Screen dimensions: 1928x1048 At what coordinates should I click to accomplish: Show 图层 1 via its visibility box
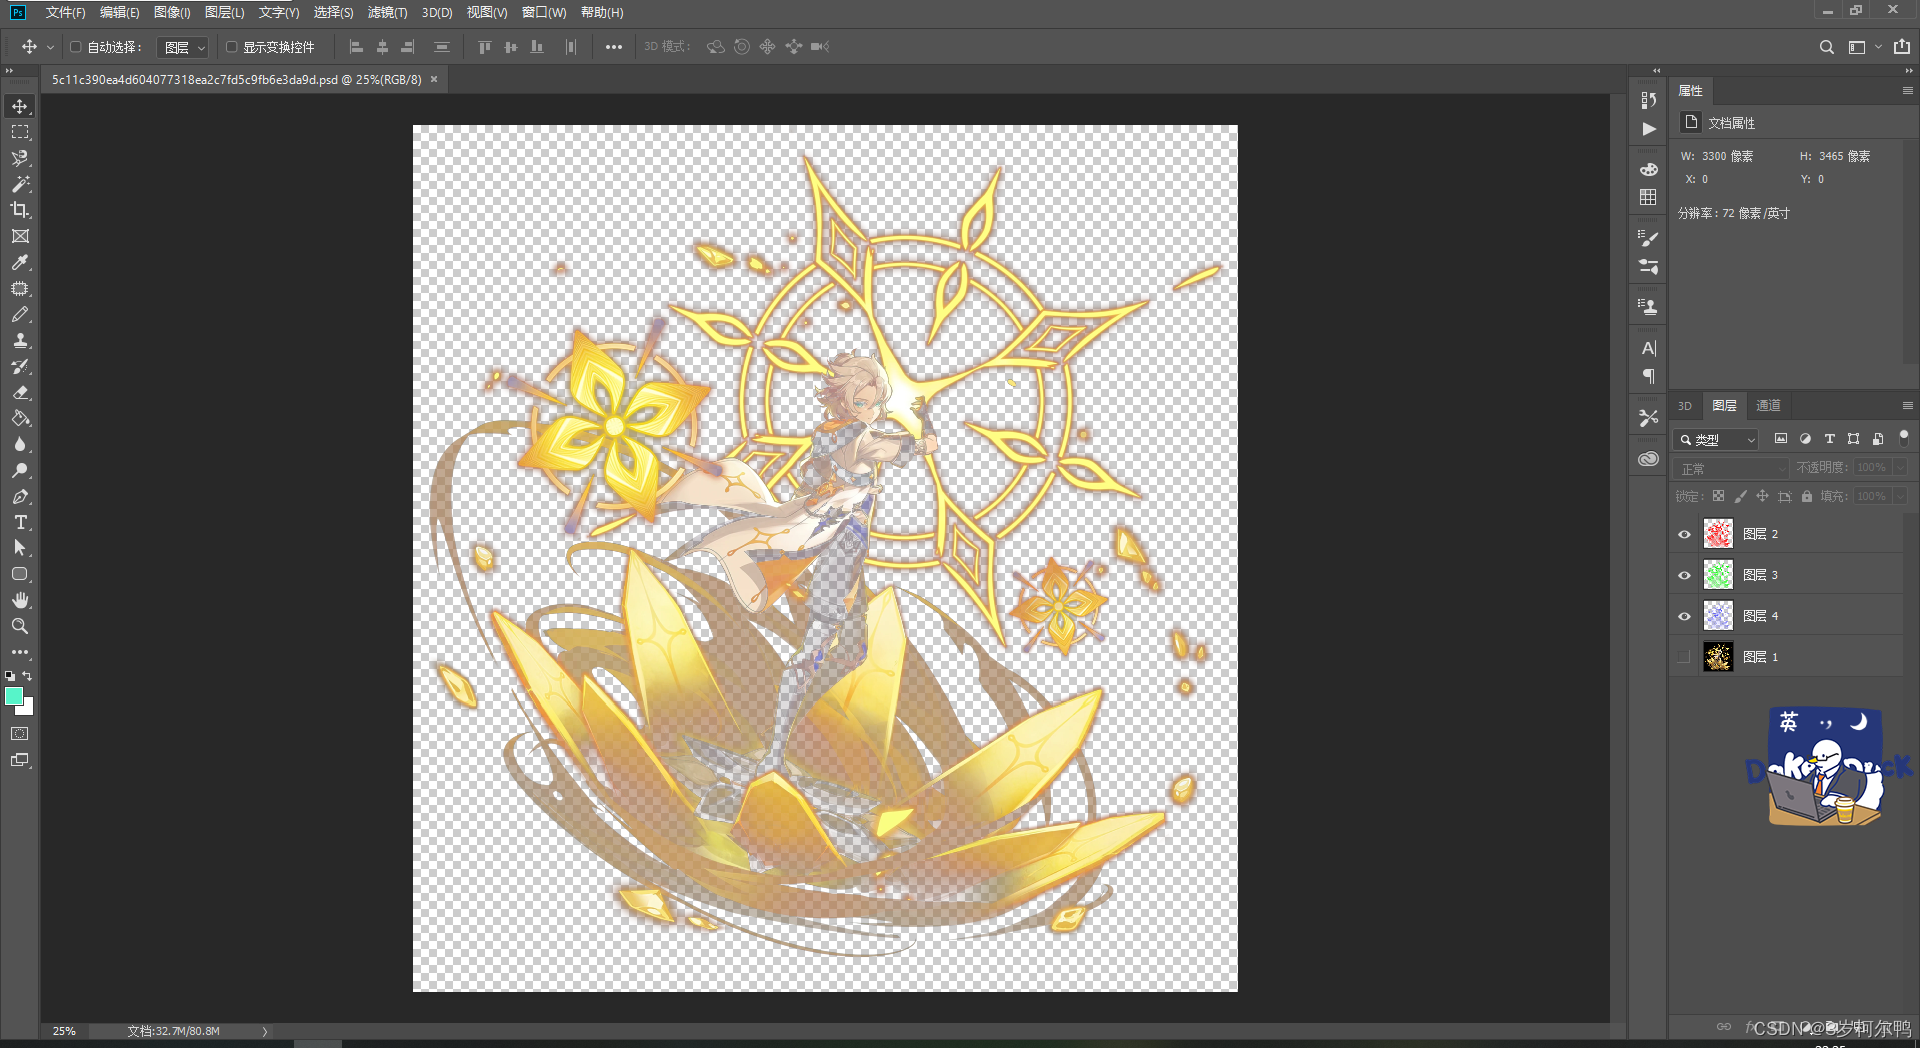coord(1684,657)
